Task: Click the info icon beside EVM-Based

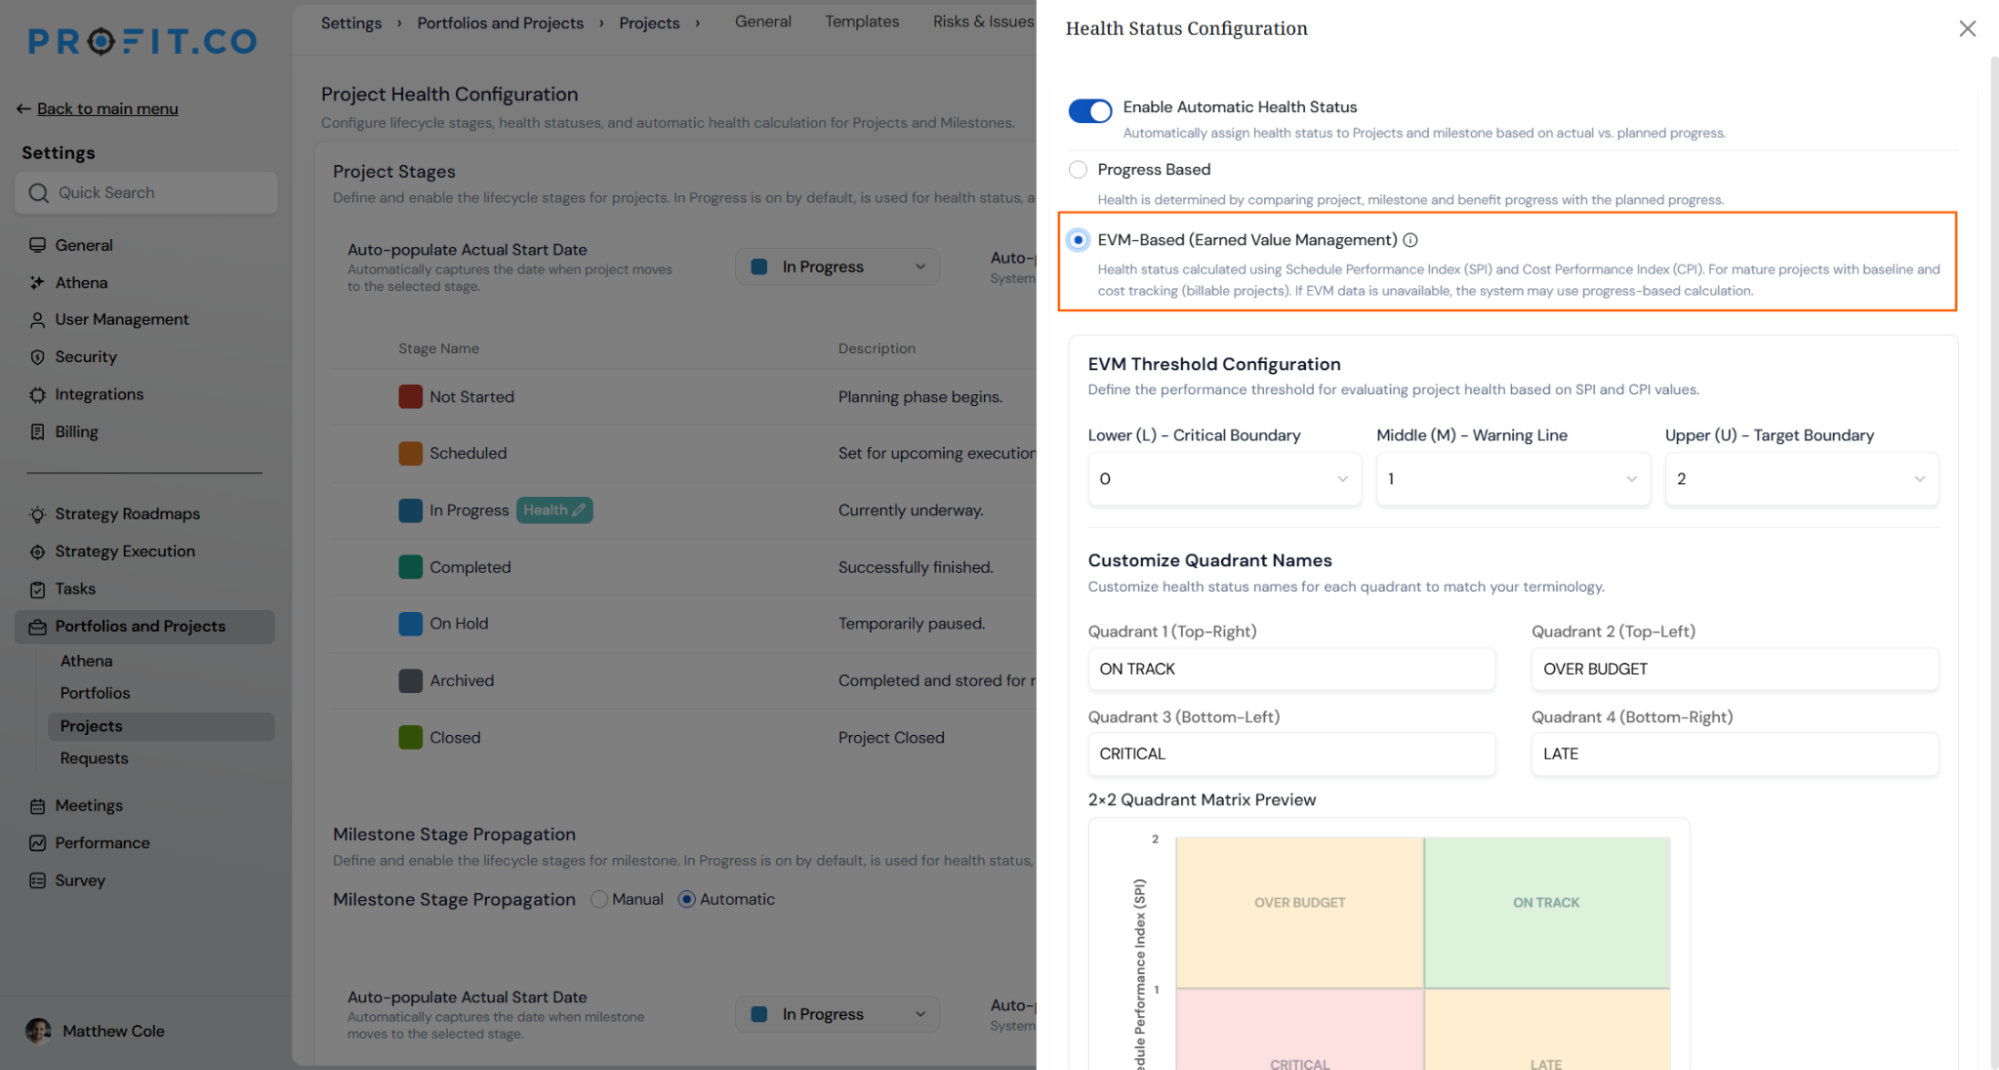Action: [x=1410, y=240]
